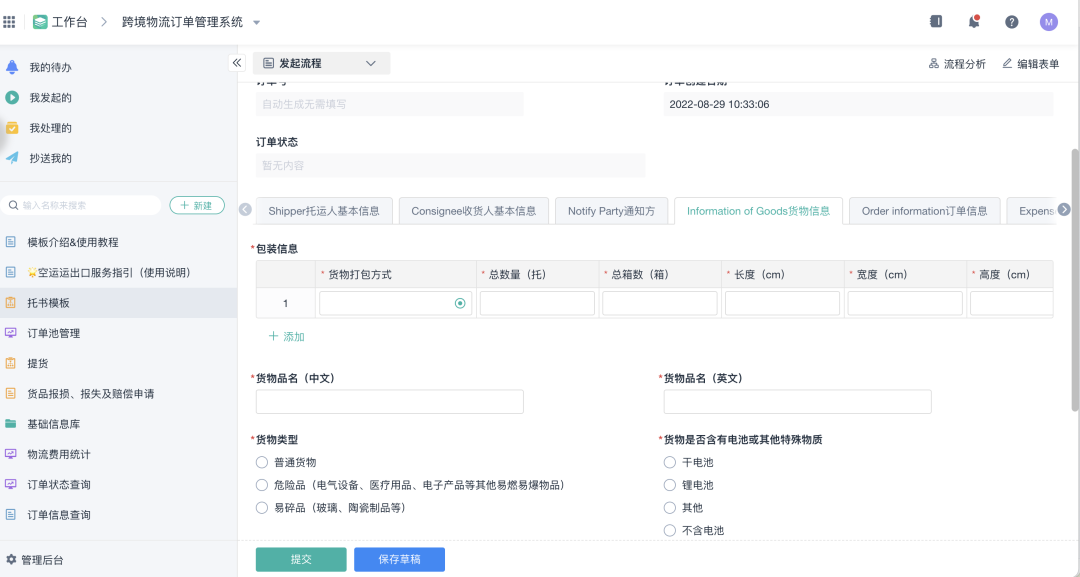Image resolution: width=1080 pixels, height=577 pixels.
Task: Open the help question mark icon
Action: [x=1011, y=22]
